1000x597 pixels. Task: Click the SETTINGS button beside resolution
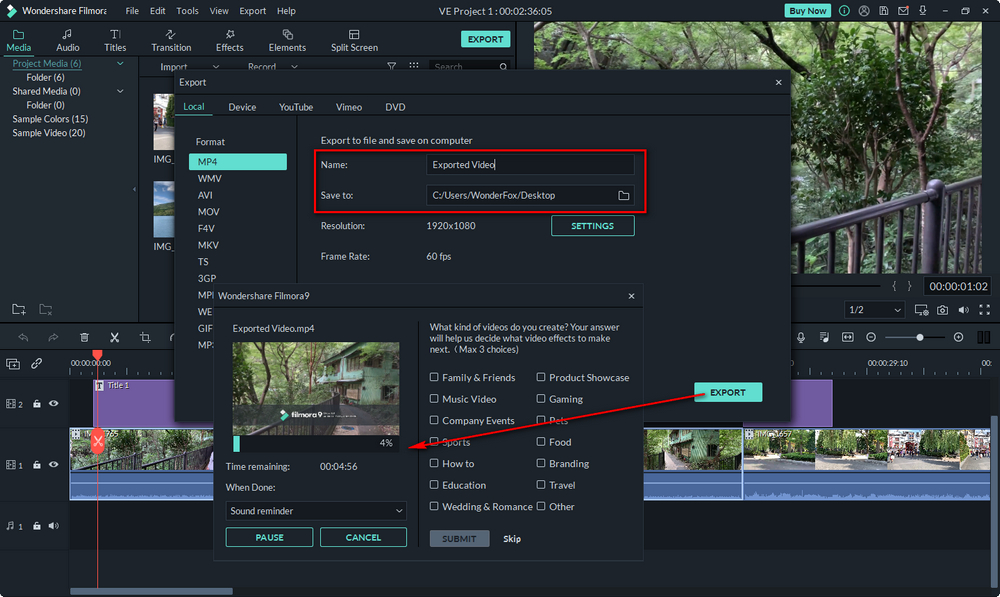click(x=592, y=226)
